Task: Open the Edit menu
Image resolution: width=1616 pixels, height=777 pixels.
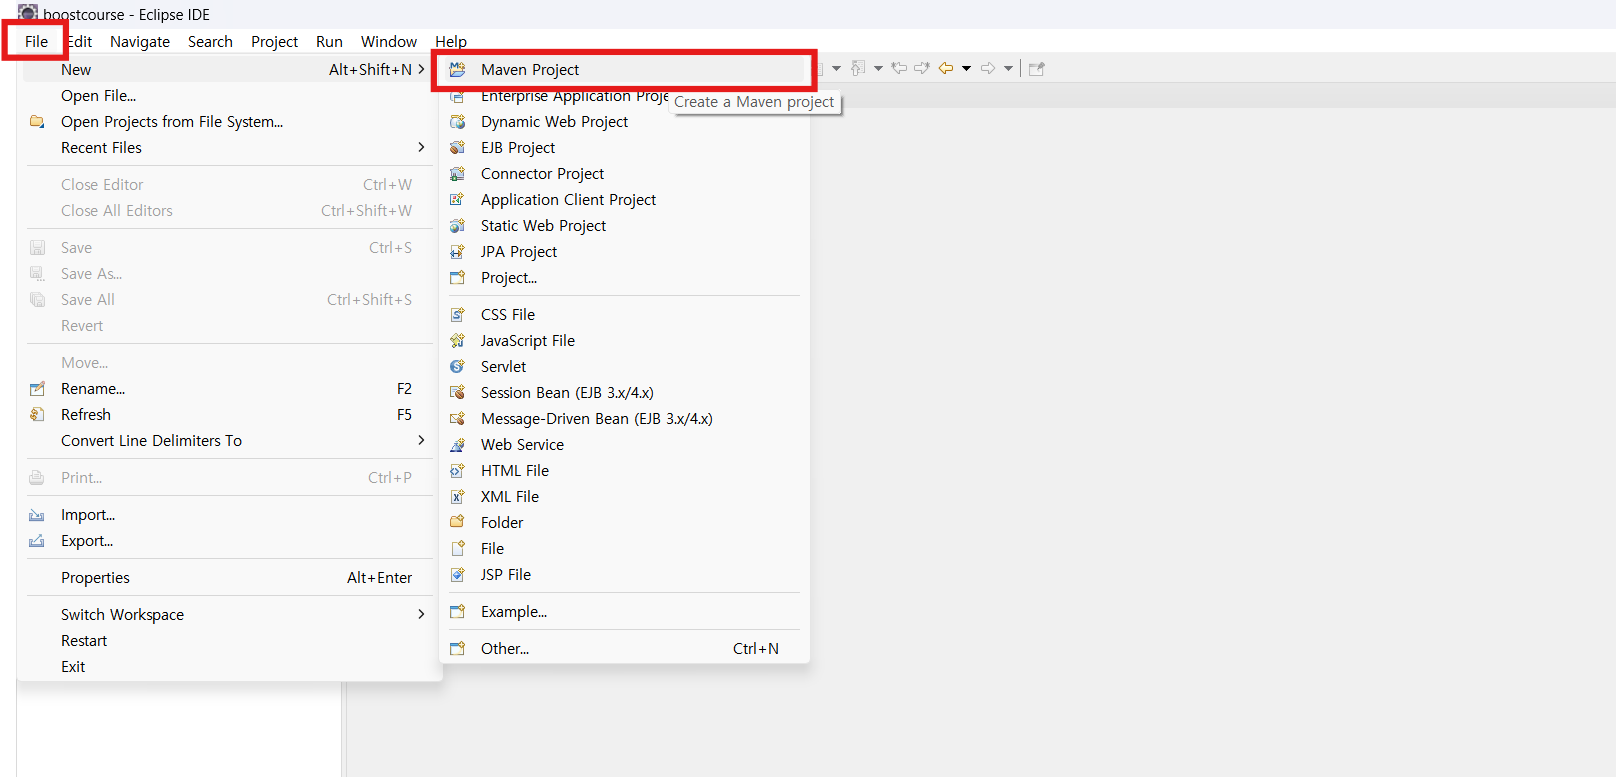Action: [80, 42]
